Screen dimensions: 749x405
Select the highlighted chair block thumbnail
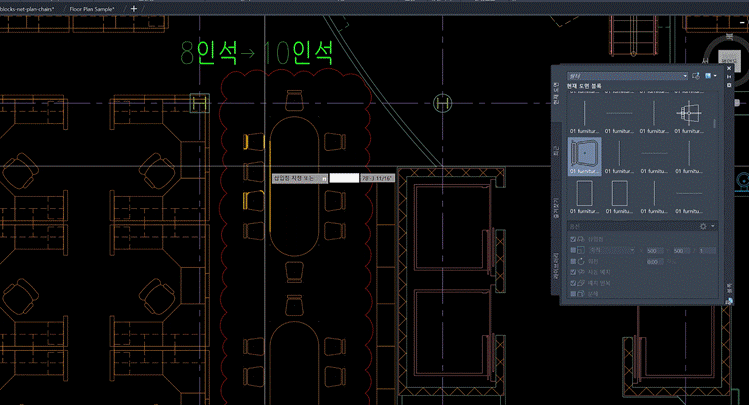585,156
